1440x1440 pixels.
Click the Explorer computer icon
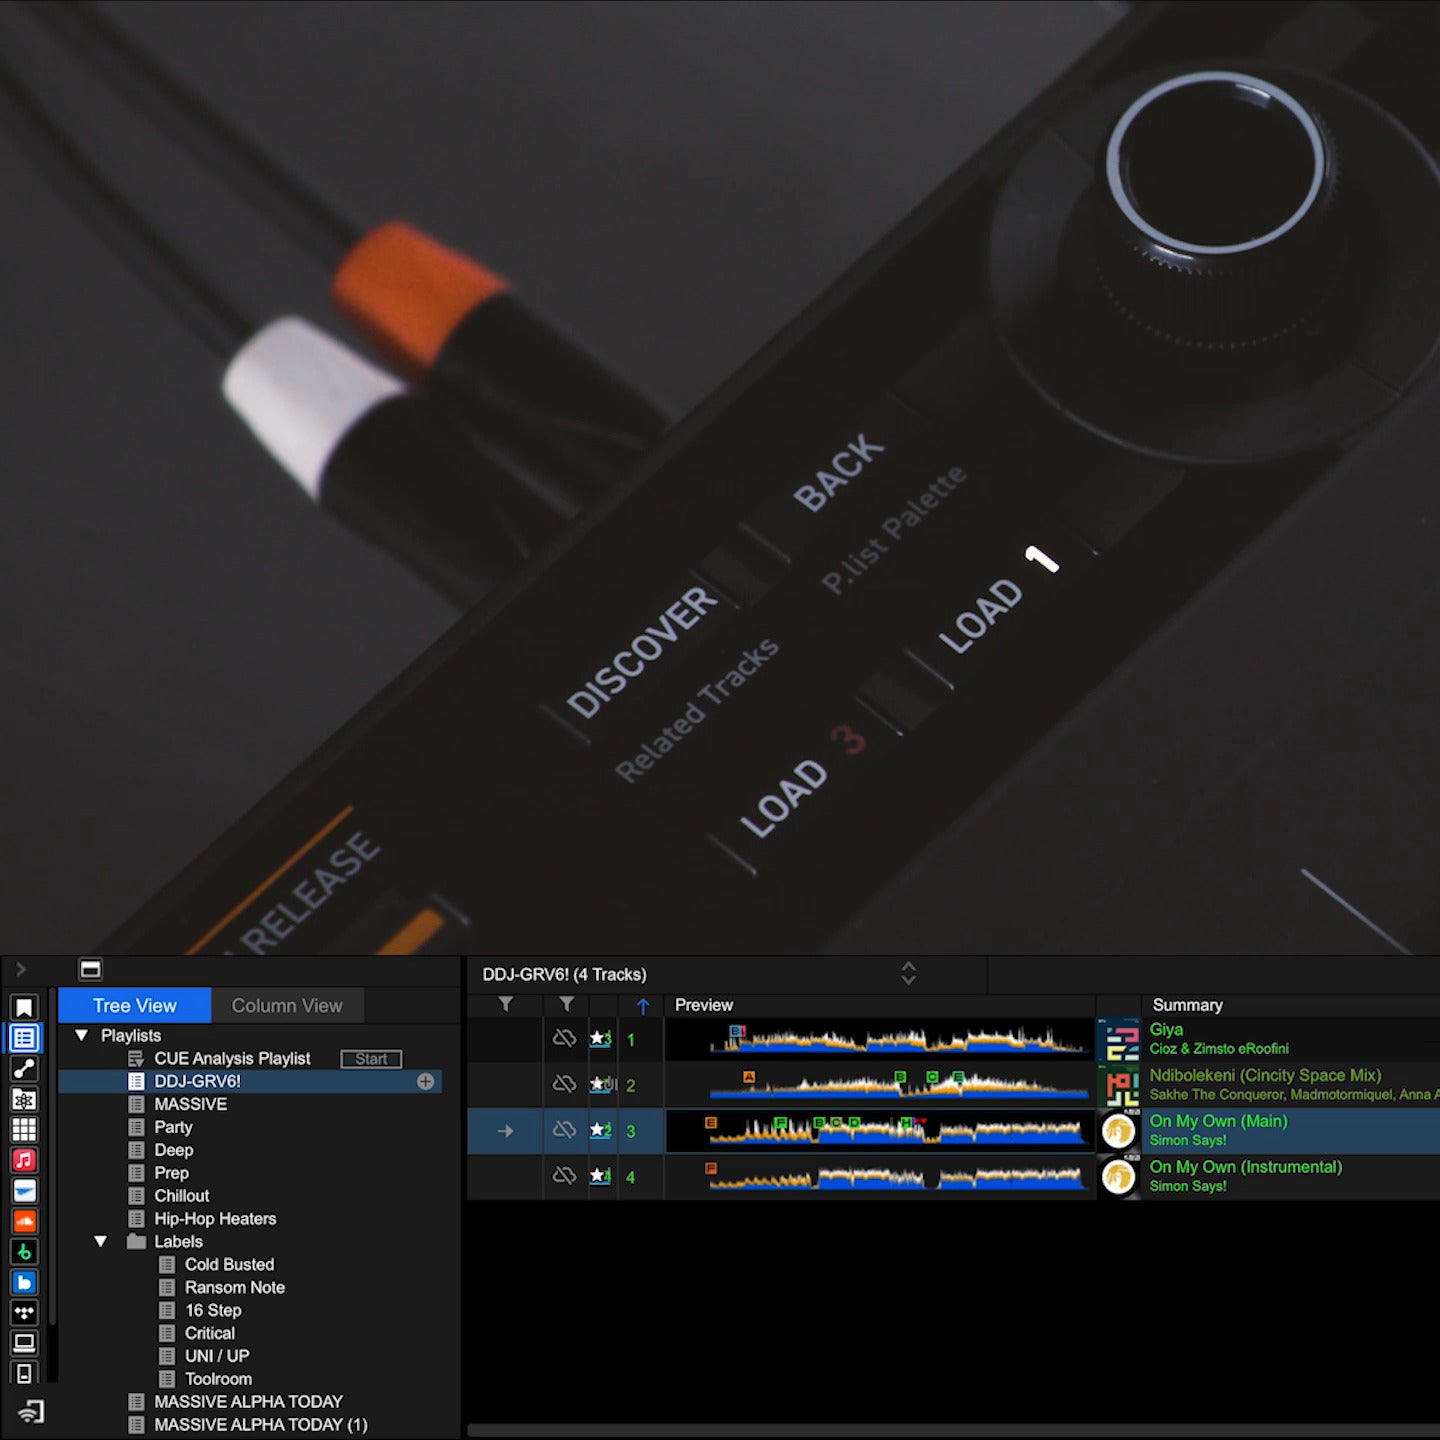tap(24, 1342)
